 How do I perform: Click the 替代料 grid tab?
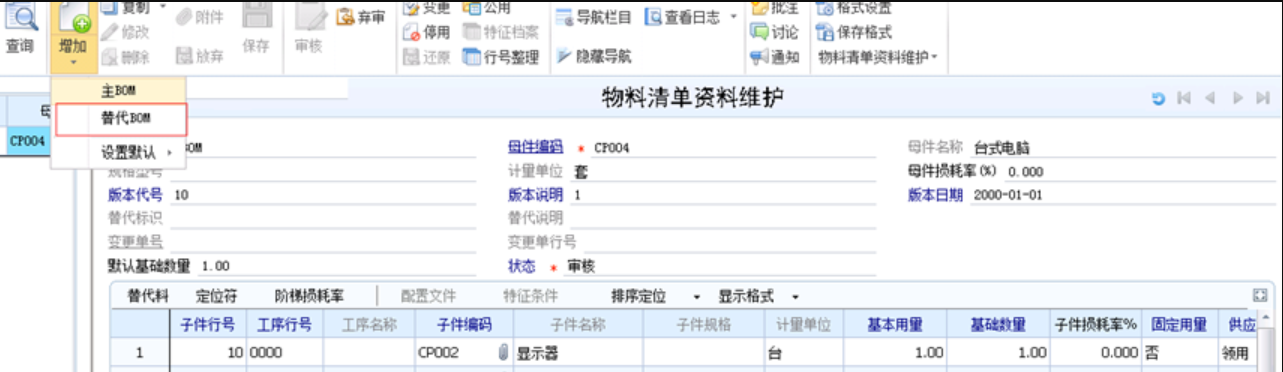pos(147,297)
